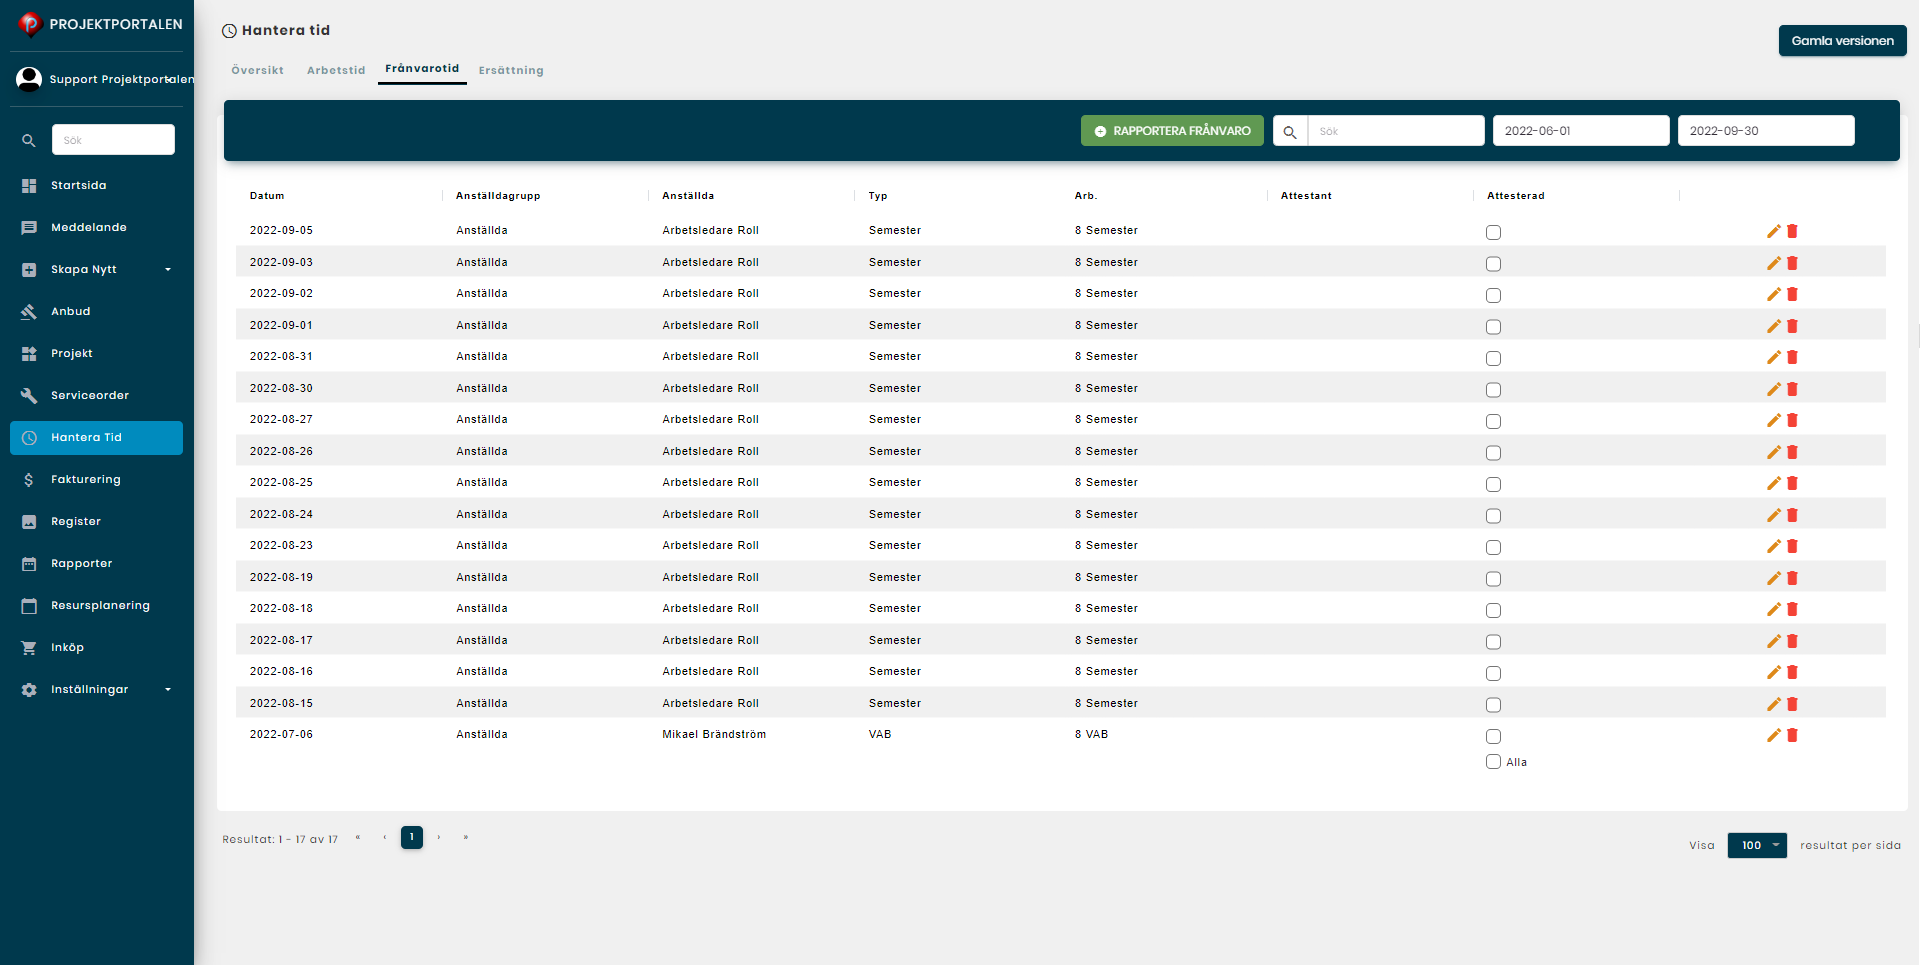Viewport: 1920px width, 965px height.
Task: Open Startsida in the sidebar
Action: pyautogui.click(x=96, y=185)
